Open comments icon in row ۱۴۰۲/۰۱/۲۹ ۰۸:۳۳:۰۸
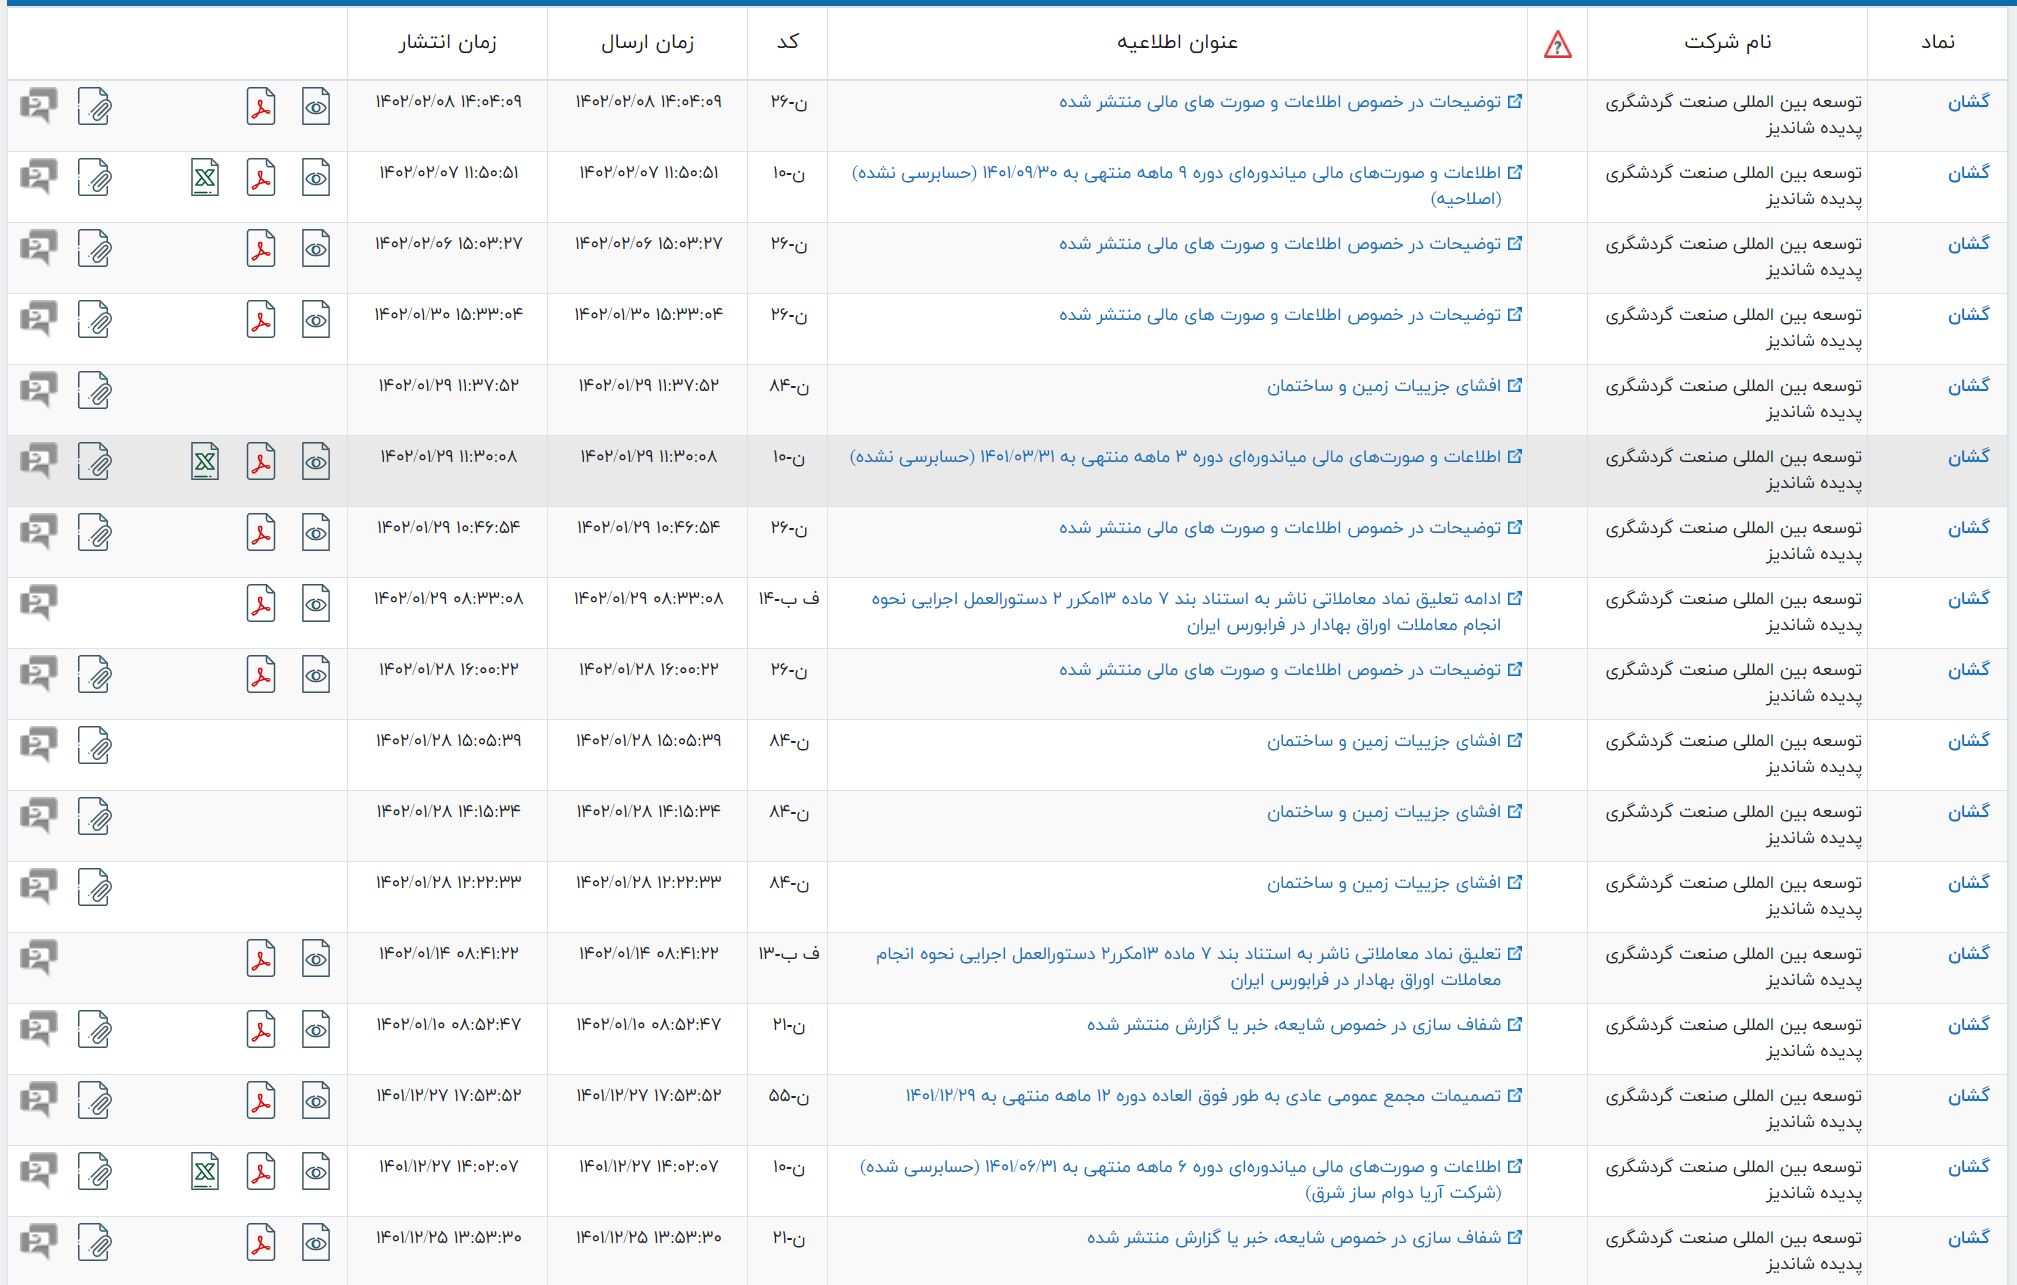Image resolution: width=2017 pixels, height=1285 pixels. click(39, 602)
